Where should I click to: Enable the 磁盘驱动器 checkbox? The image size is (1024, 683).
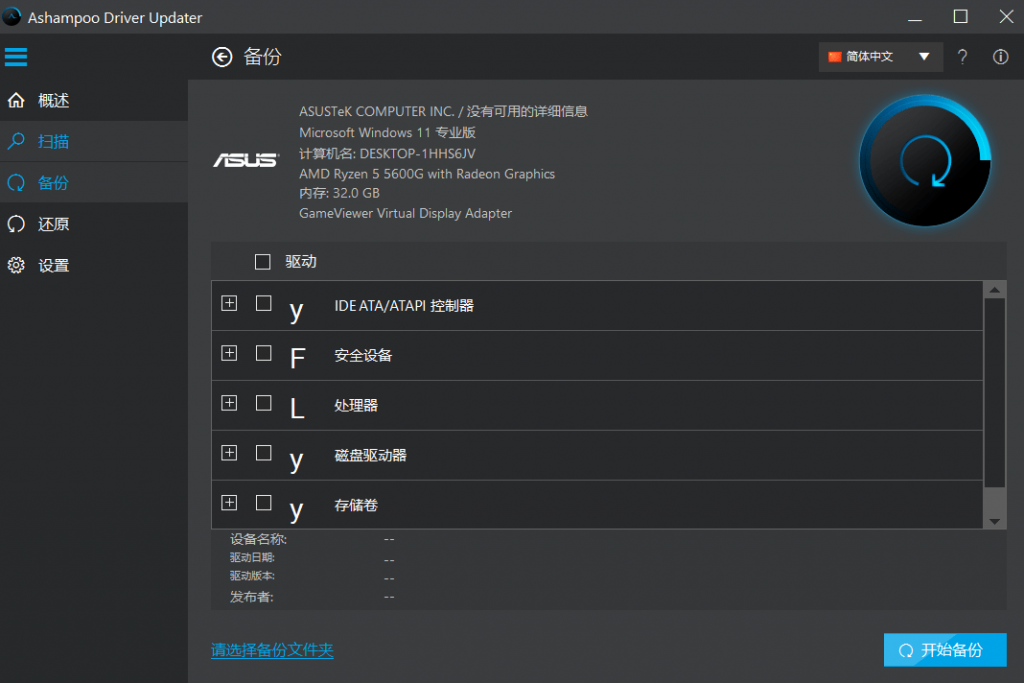264,453
